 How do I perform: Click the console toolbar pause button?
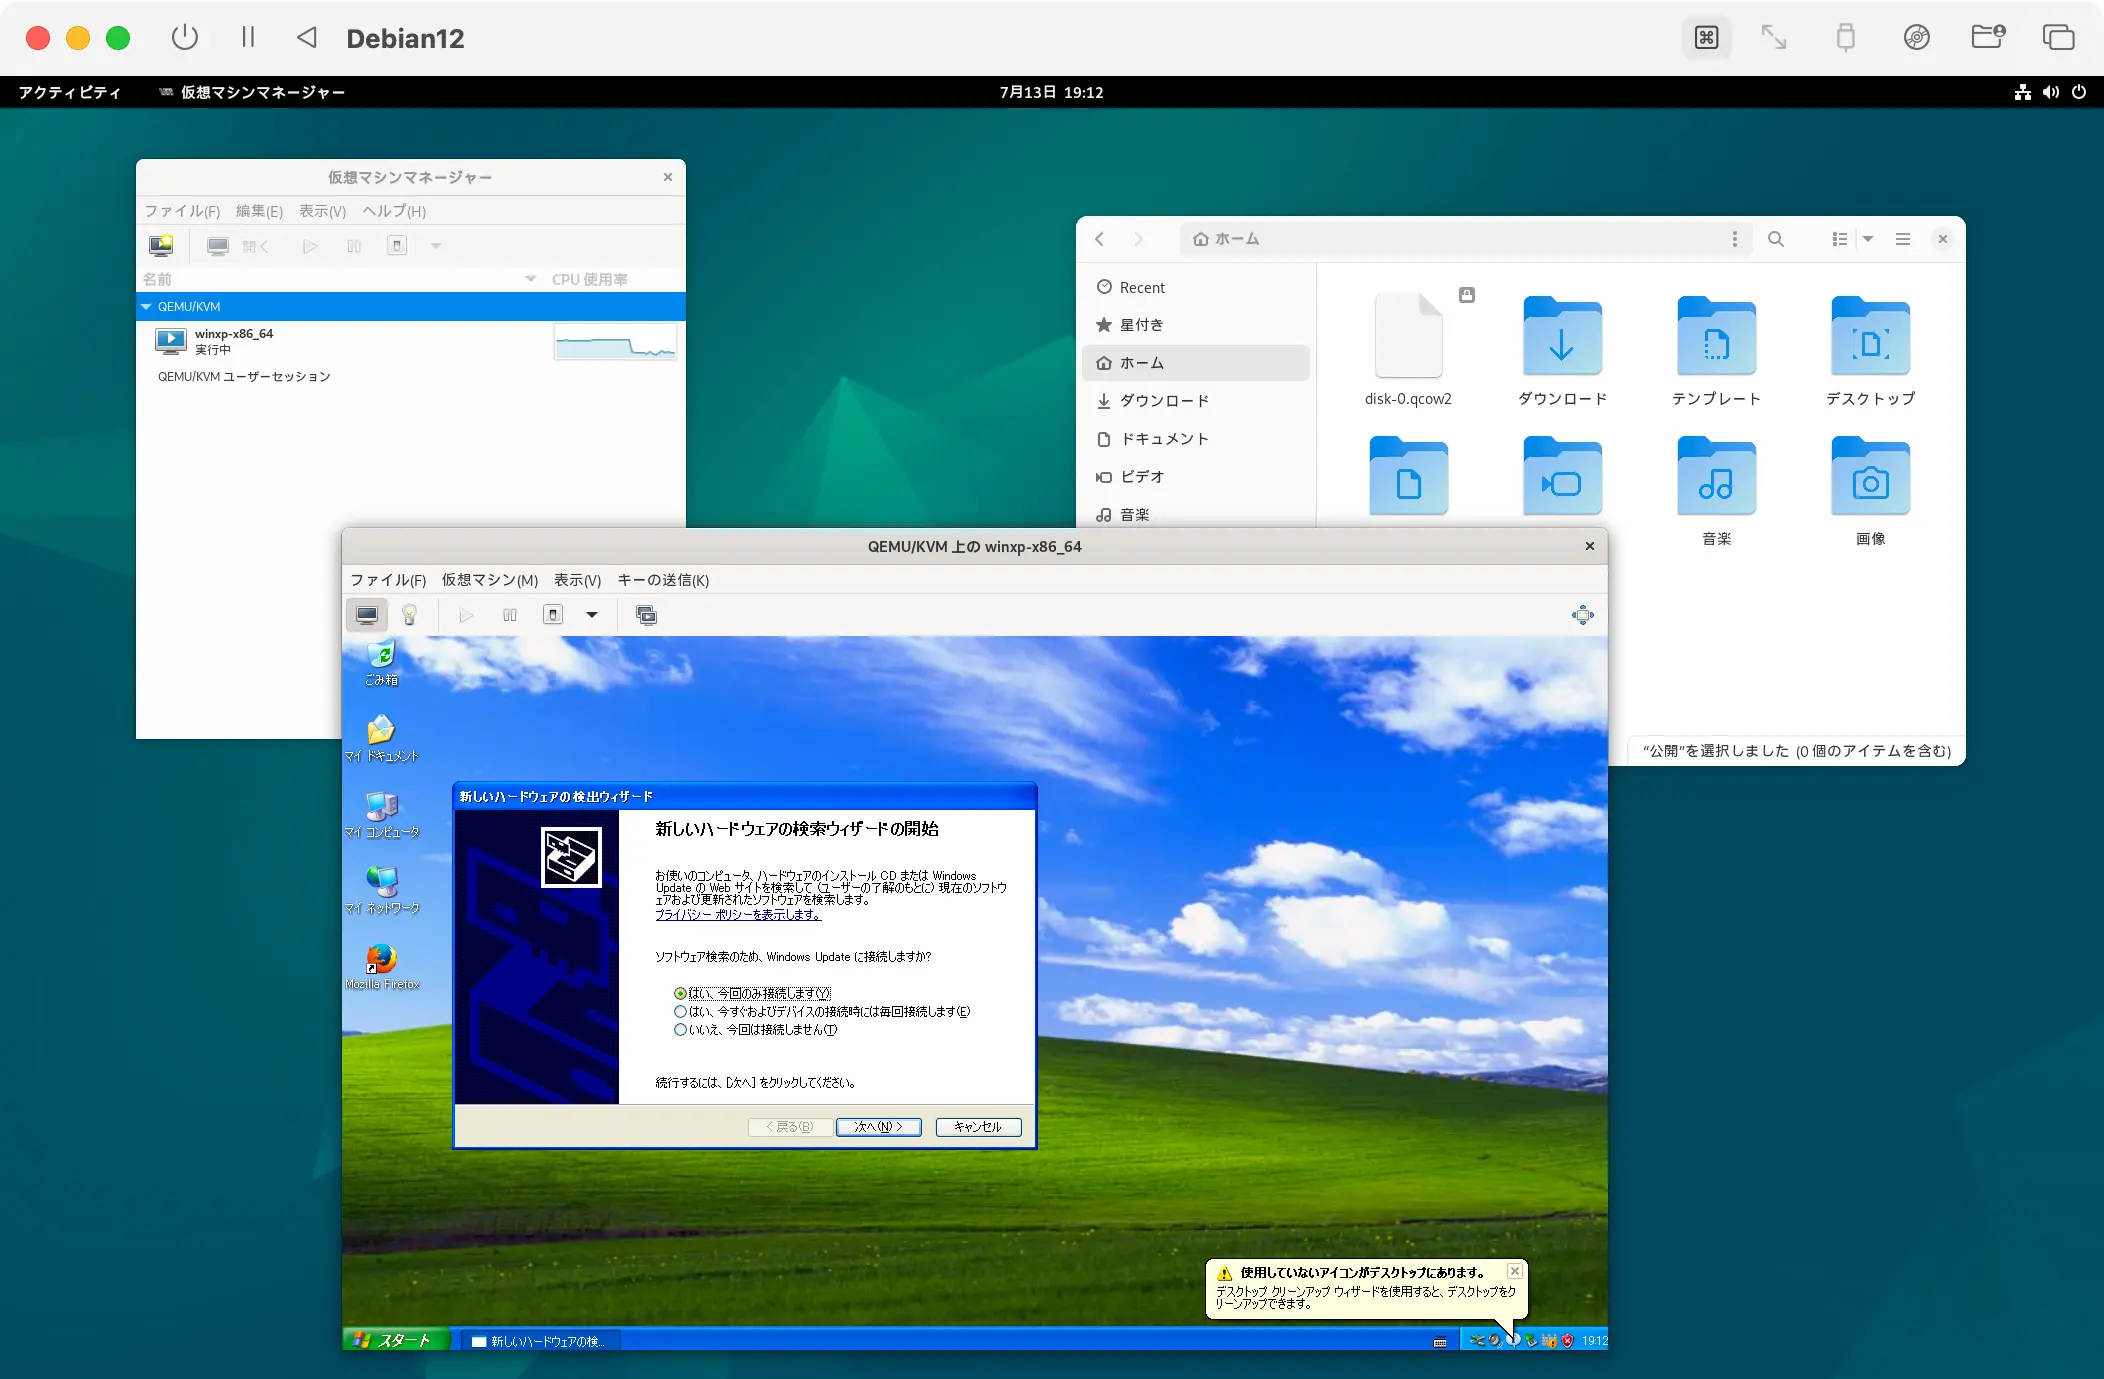click(x=510, y=615)
